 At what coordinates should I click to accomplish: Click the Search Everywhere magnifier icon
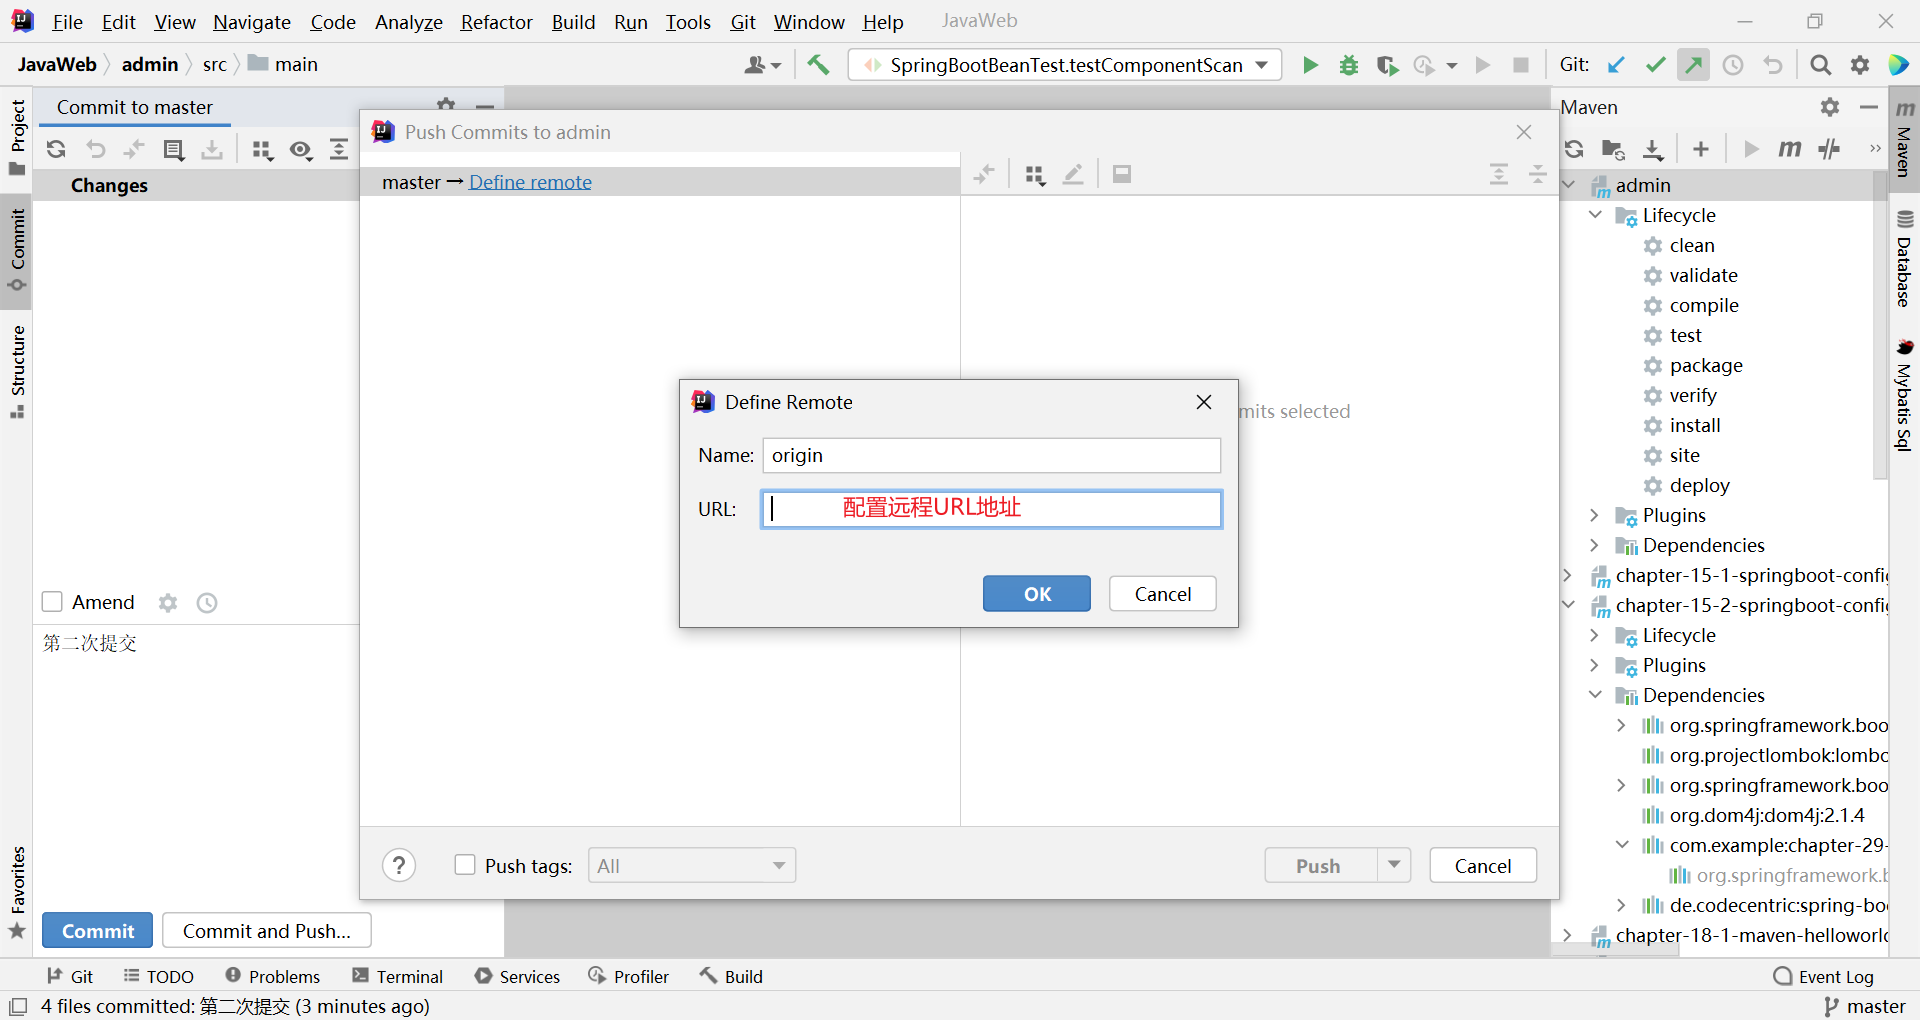tap(1820, 65)
